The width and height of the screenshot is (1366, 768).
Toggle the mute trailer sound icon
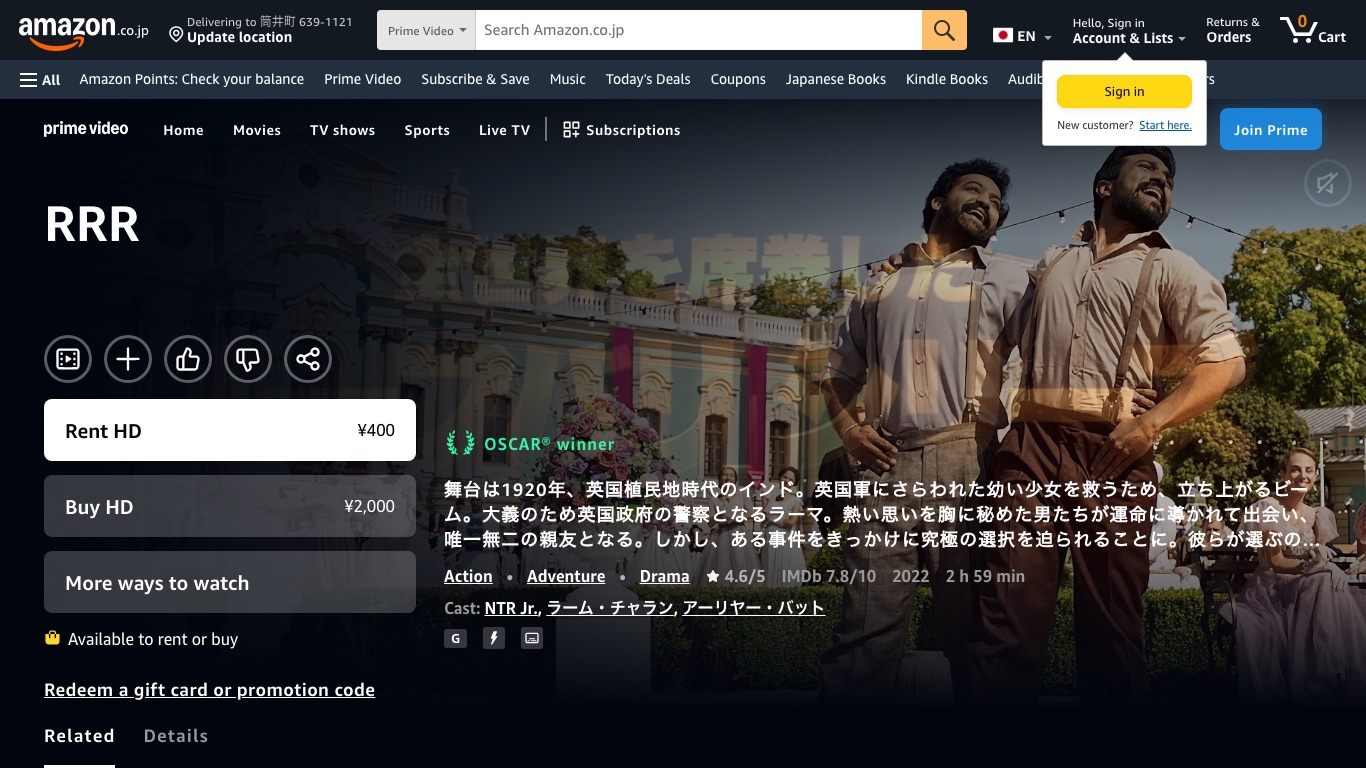click(1328, 183)
